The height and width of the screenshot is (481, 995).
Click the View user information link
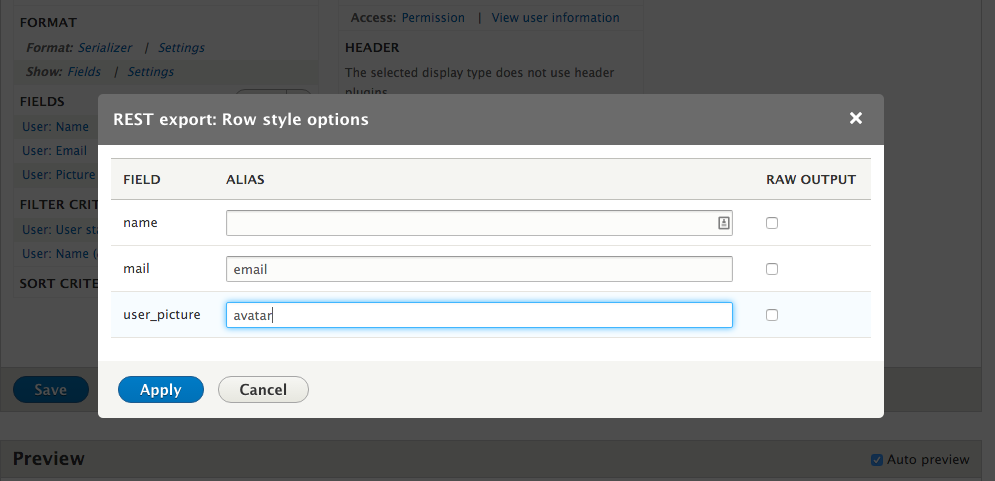pyautogui.click(x=555, y=18)
